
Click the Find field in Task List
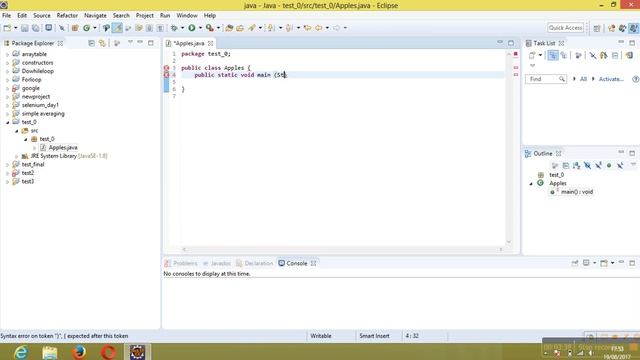coord(546,79)
